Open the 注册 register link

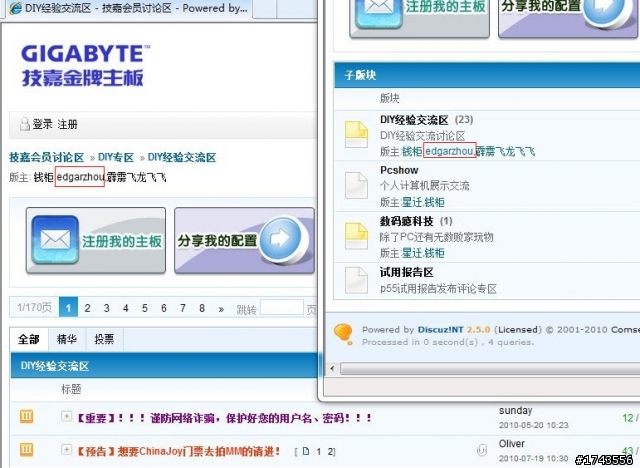67,124
